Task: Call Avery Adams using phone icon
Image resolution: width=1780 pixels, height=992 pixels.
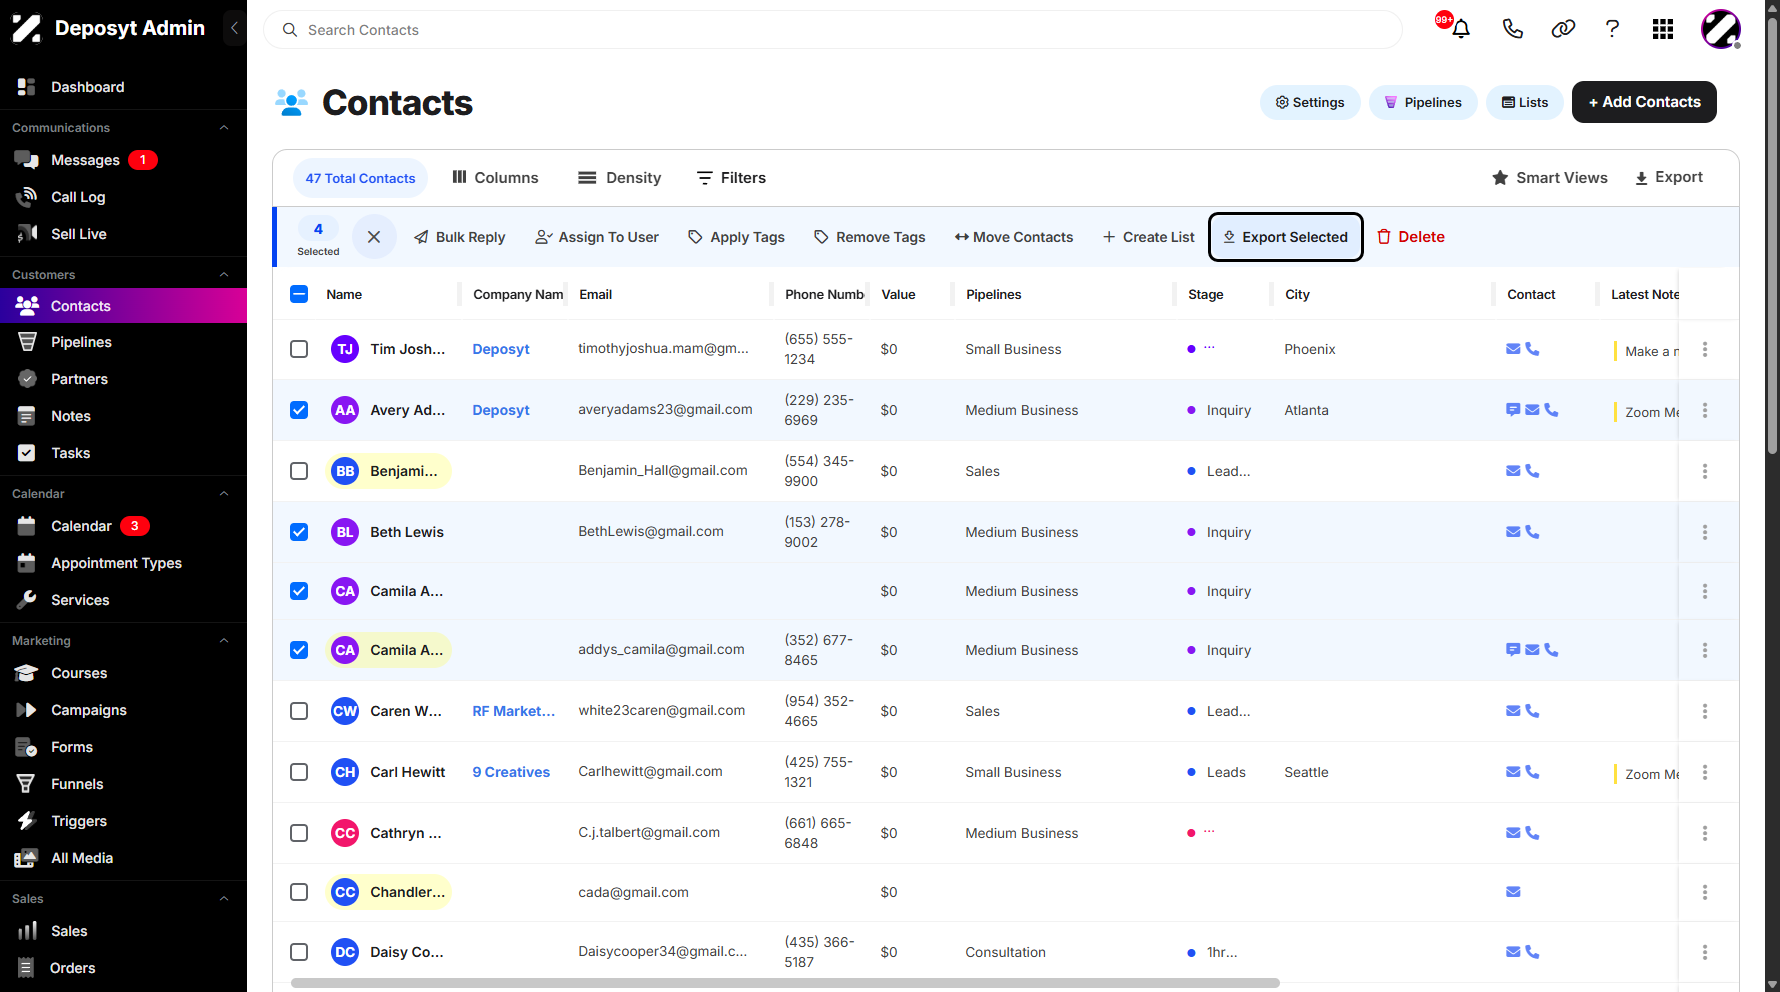Action: pos(1551,409)
